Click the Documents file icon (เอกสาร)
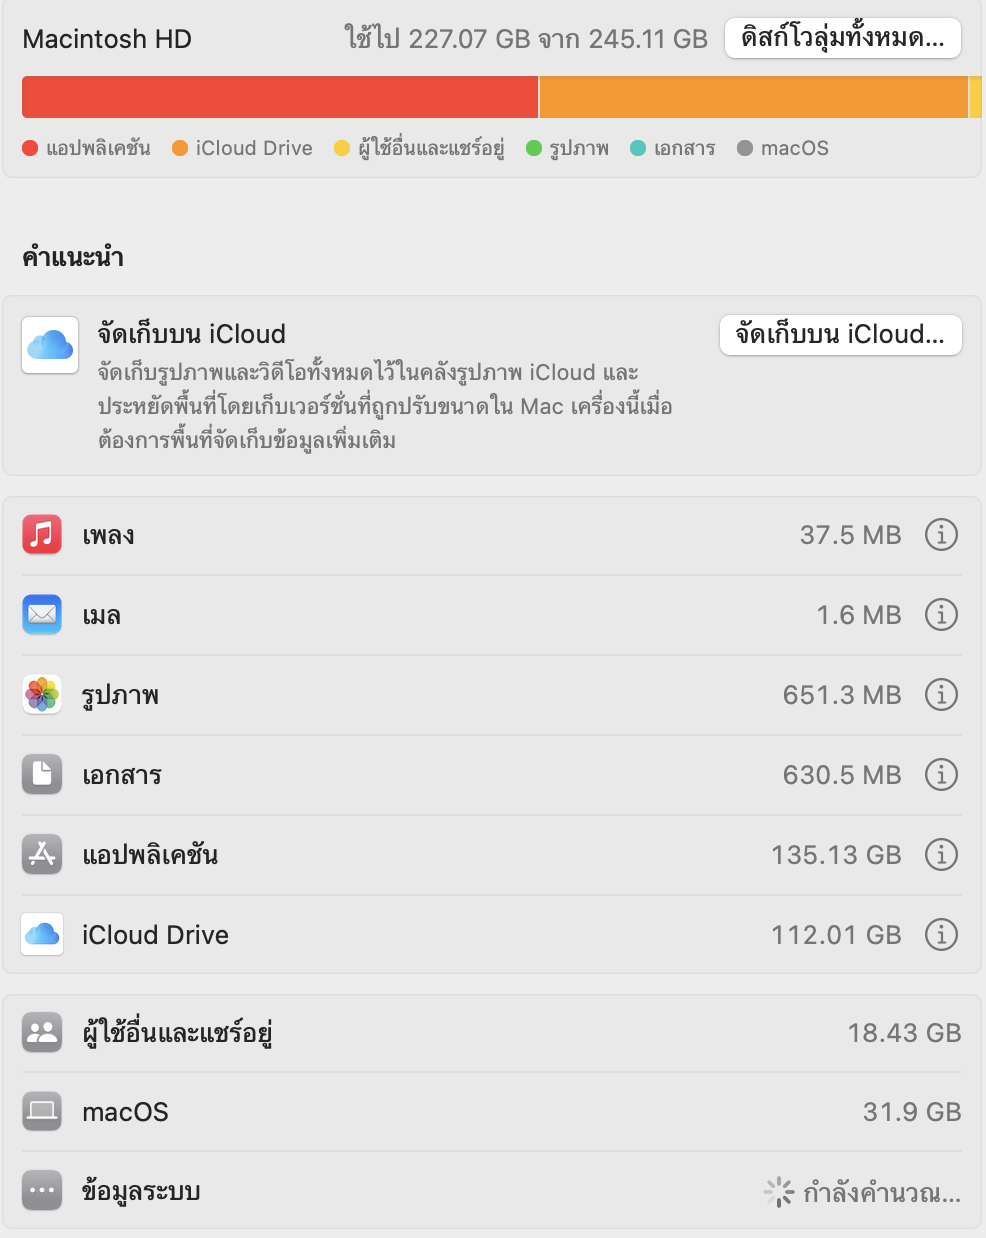The image size is (986, 1238). tap(42, 775)
